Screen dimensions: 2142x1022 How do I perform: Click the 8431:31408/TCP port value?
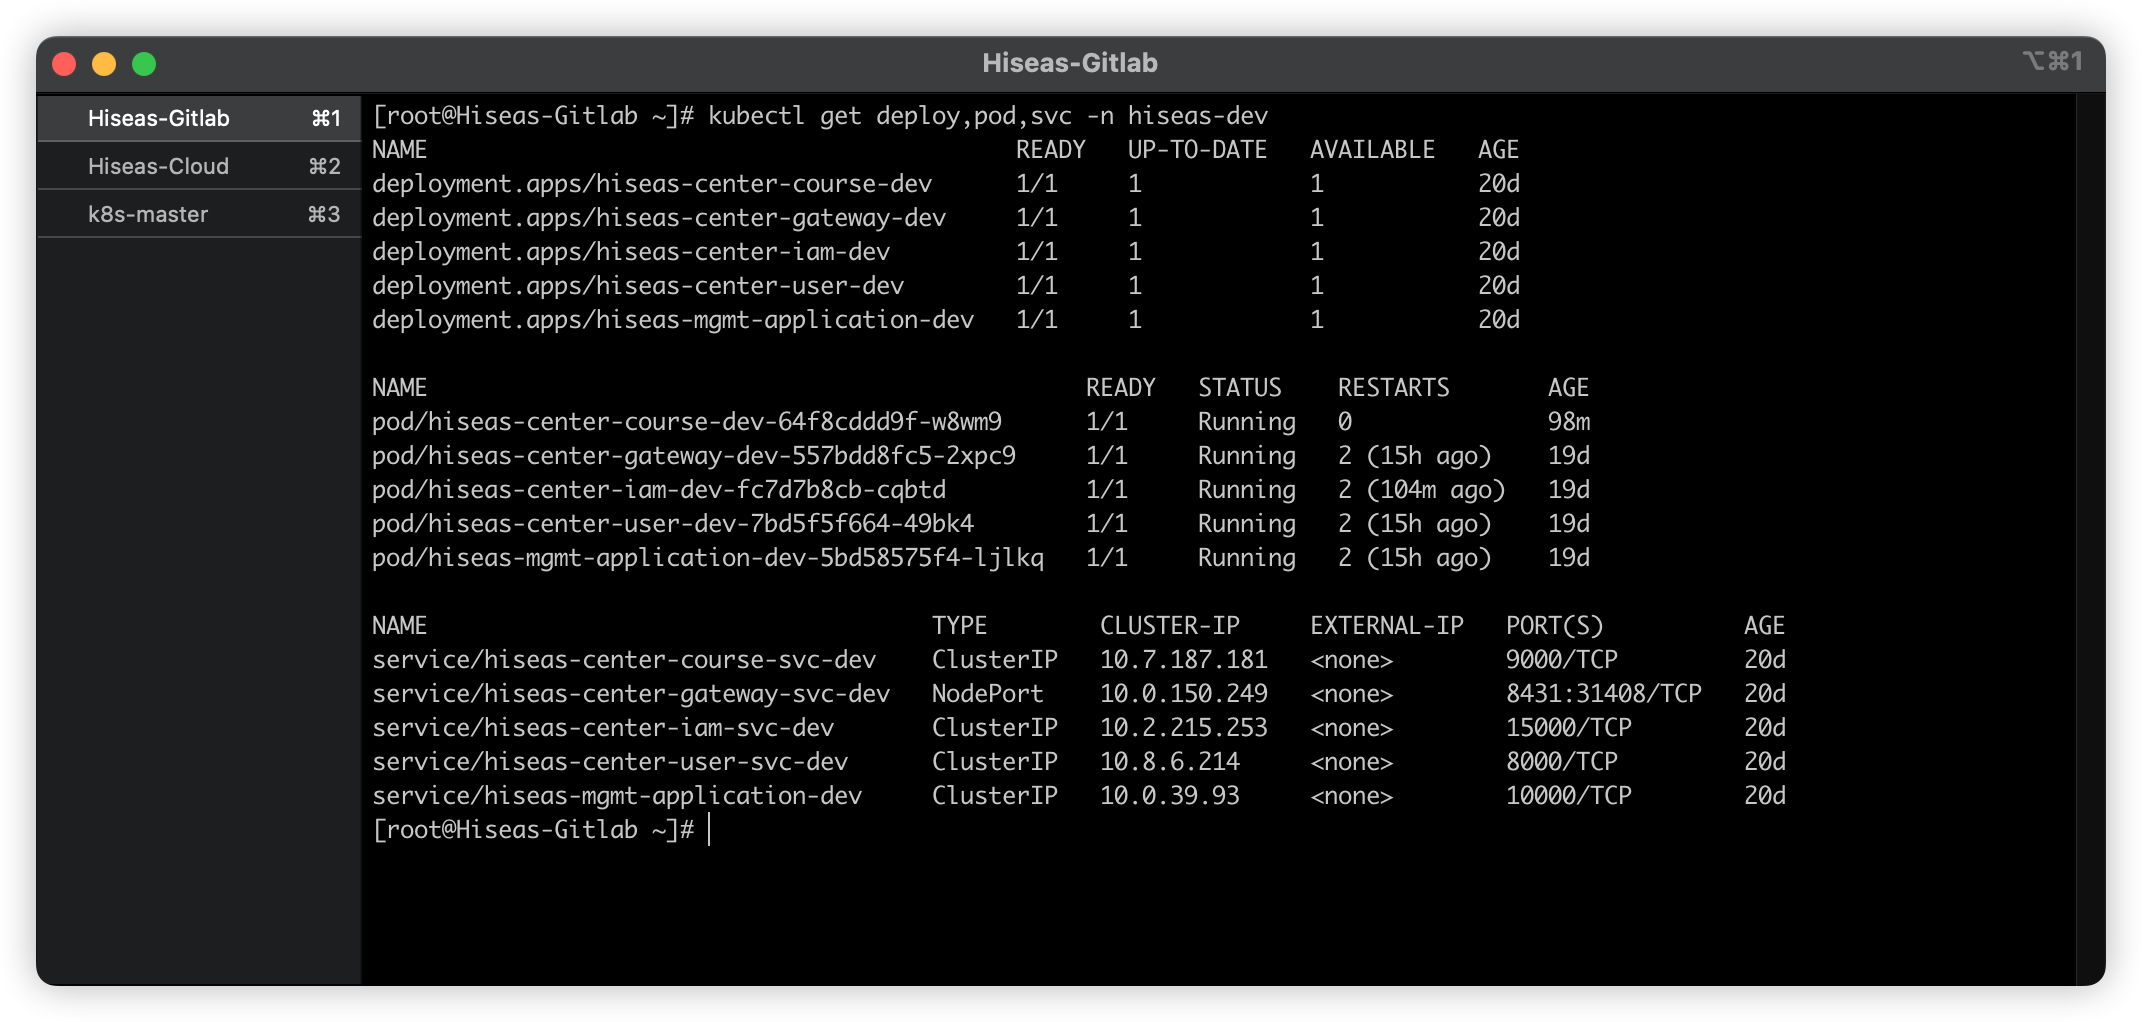1603,694
